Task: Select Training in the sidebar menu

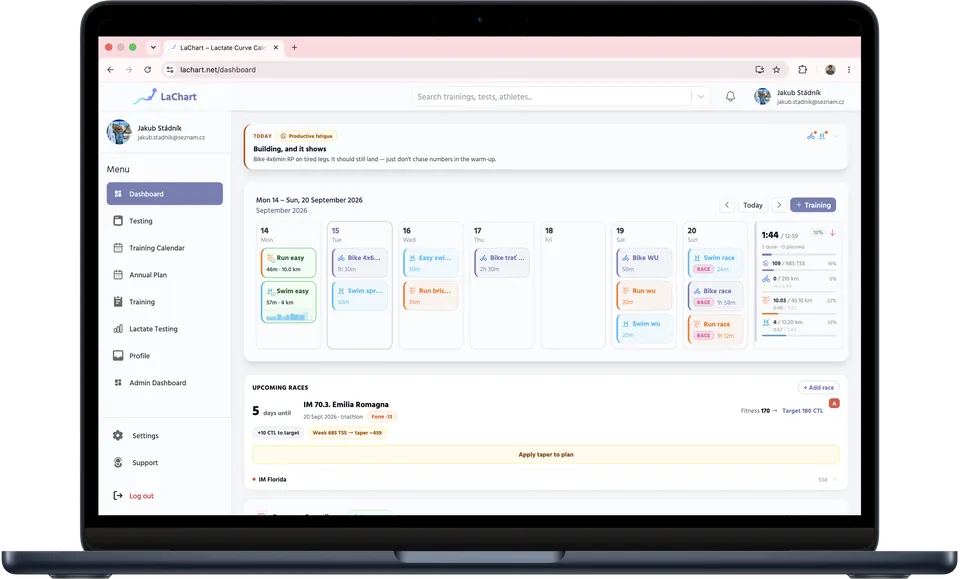Action: point(165,302)
